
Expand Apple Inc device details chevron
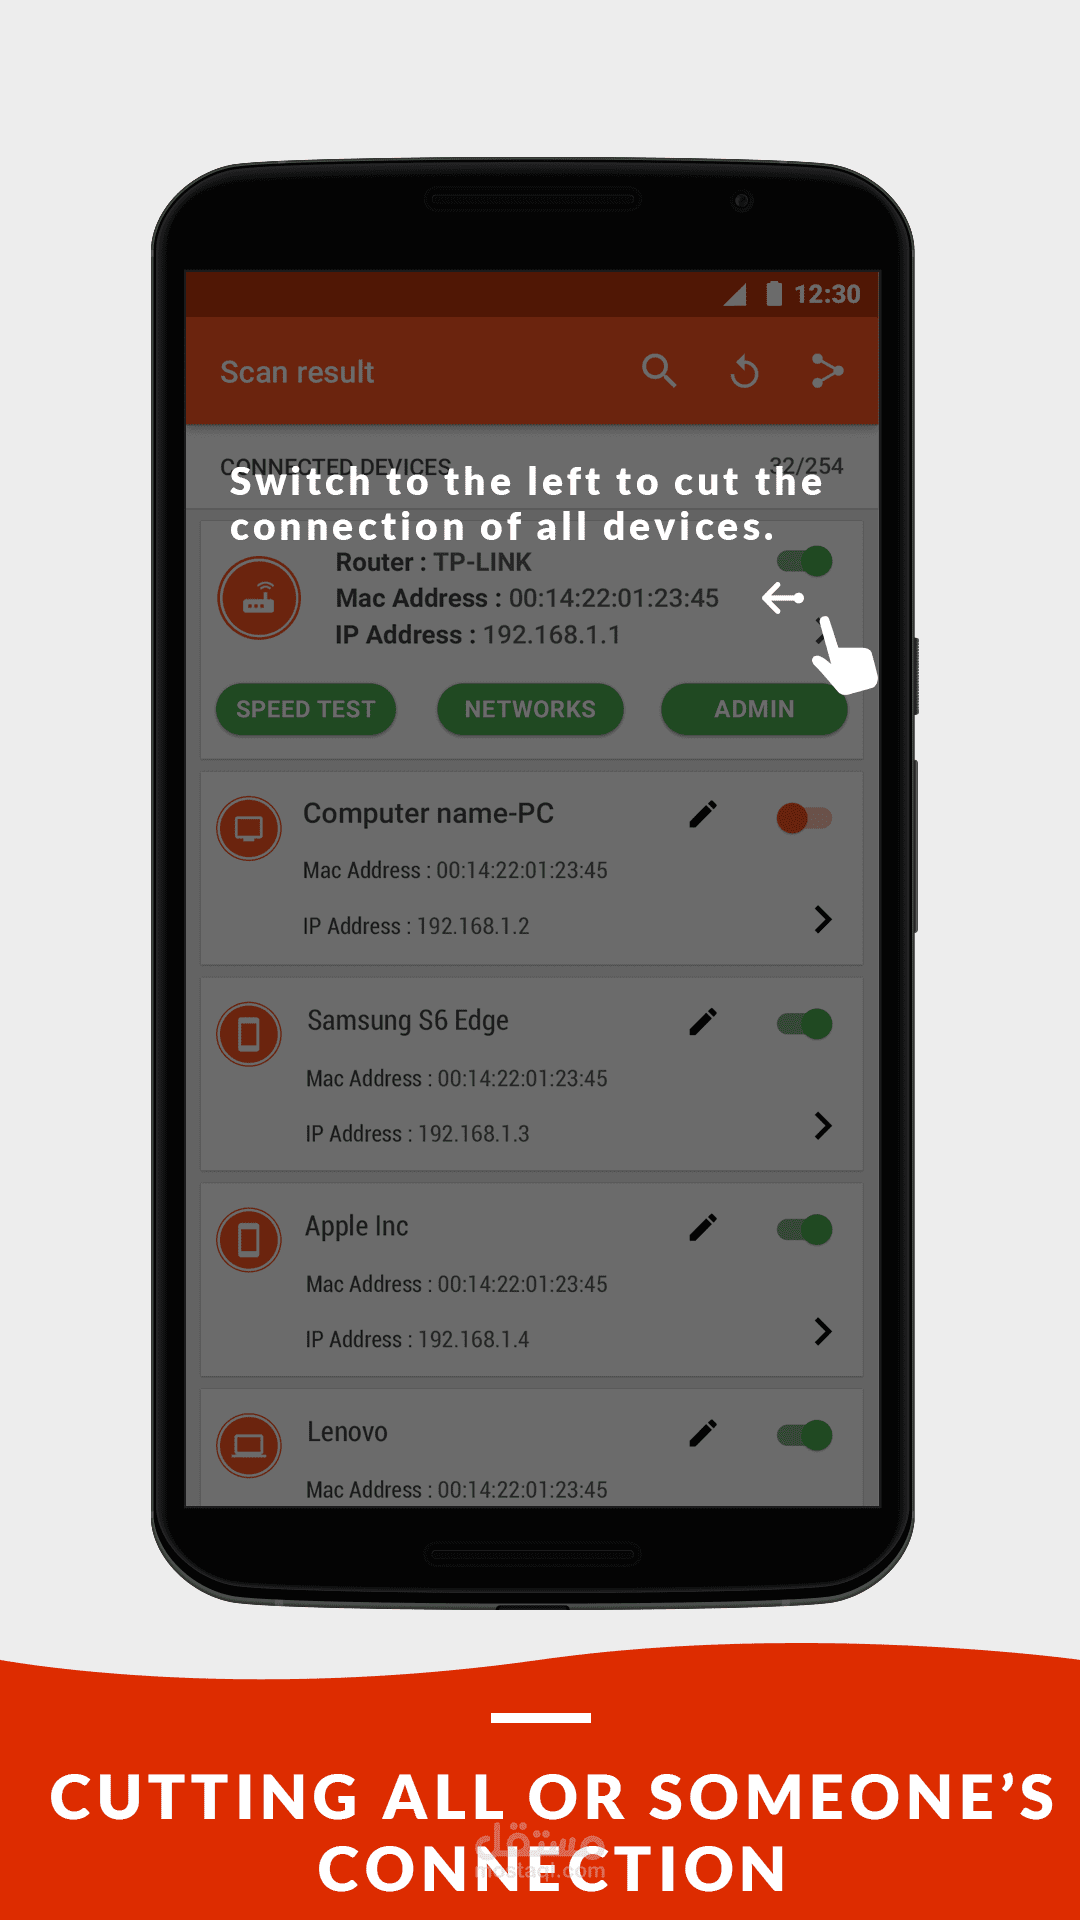coord(823,1332)
